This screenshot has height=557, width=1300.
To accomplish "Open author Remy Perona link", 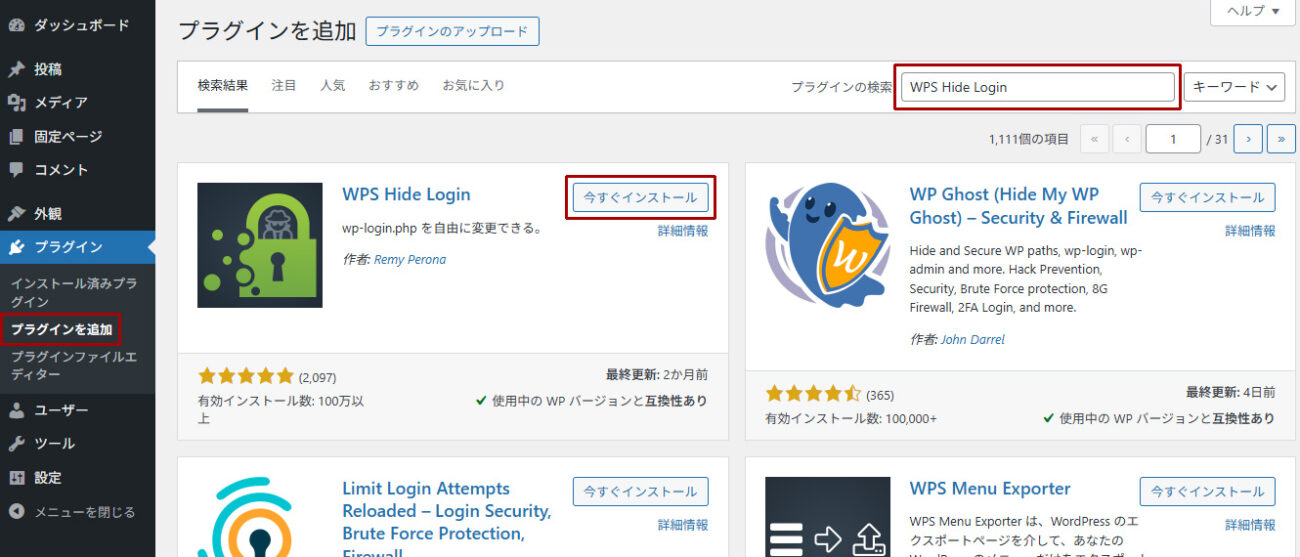I will click(x=410, y=259).
